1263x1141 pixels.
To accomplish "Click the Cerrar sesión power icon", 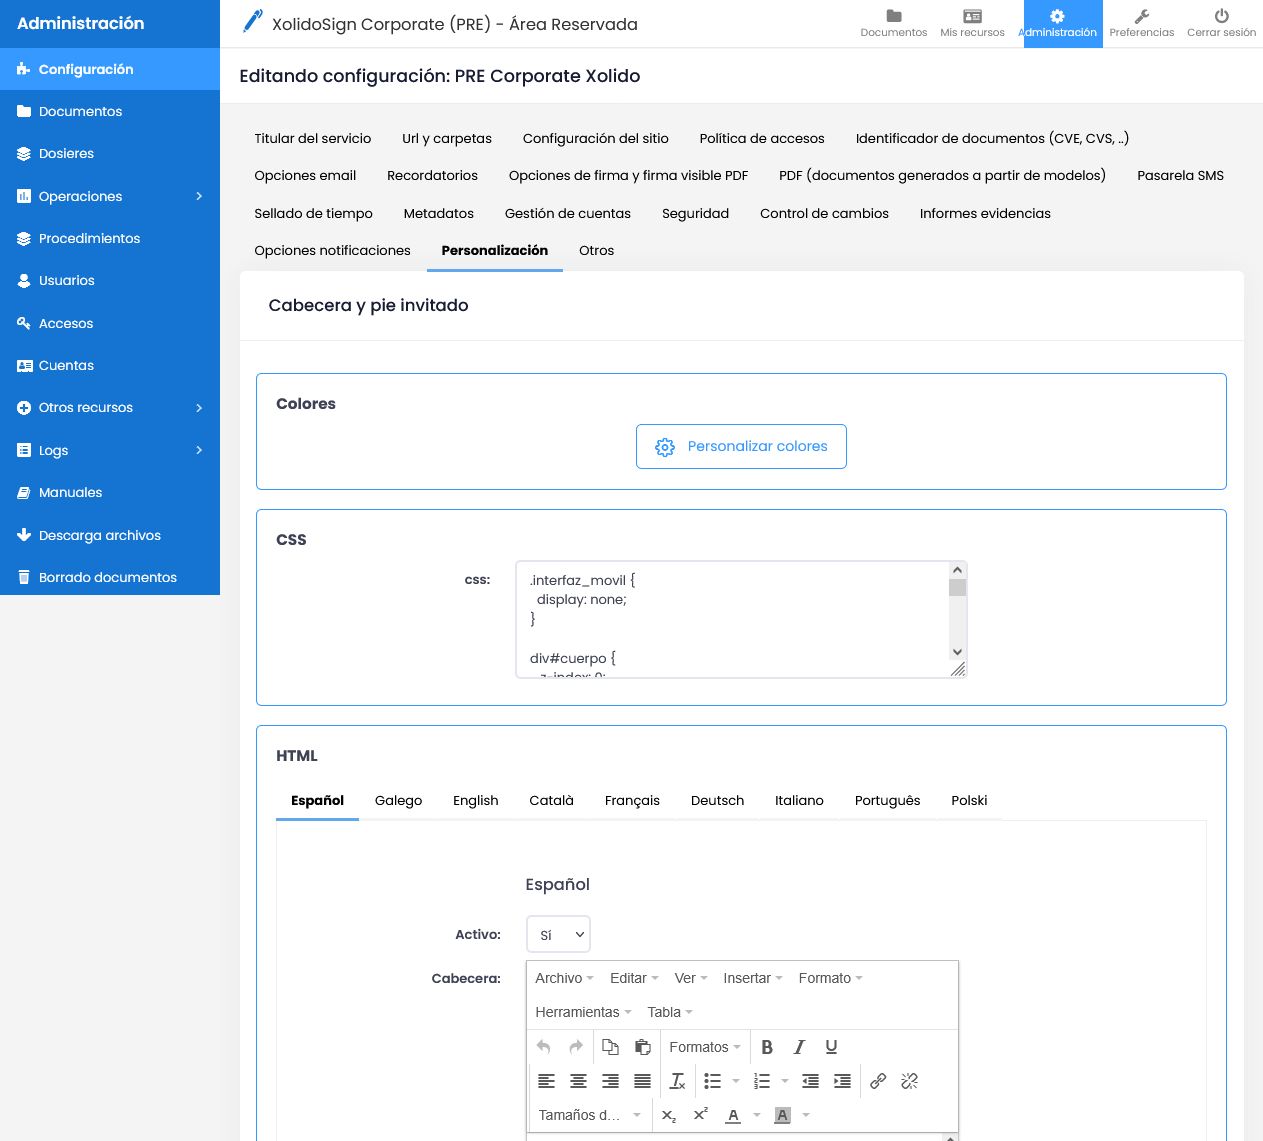I will pyautogui.click(x=1221, y=17).
